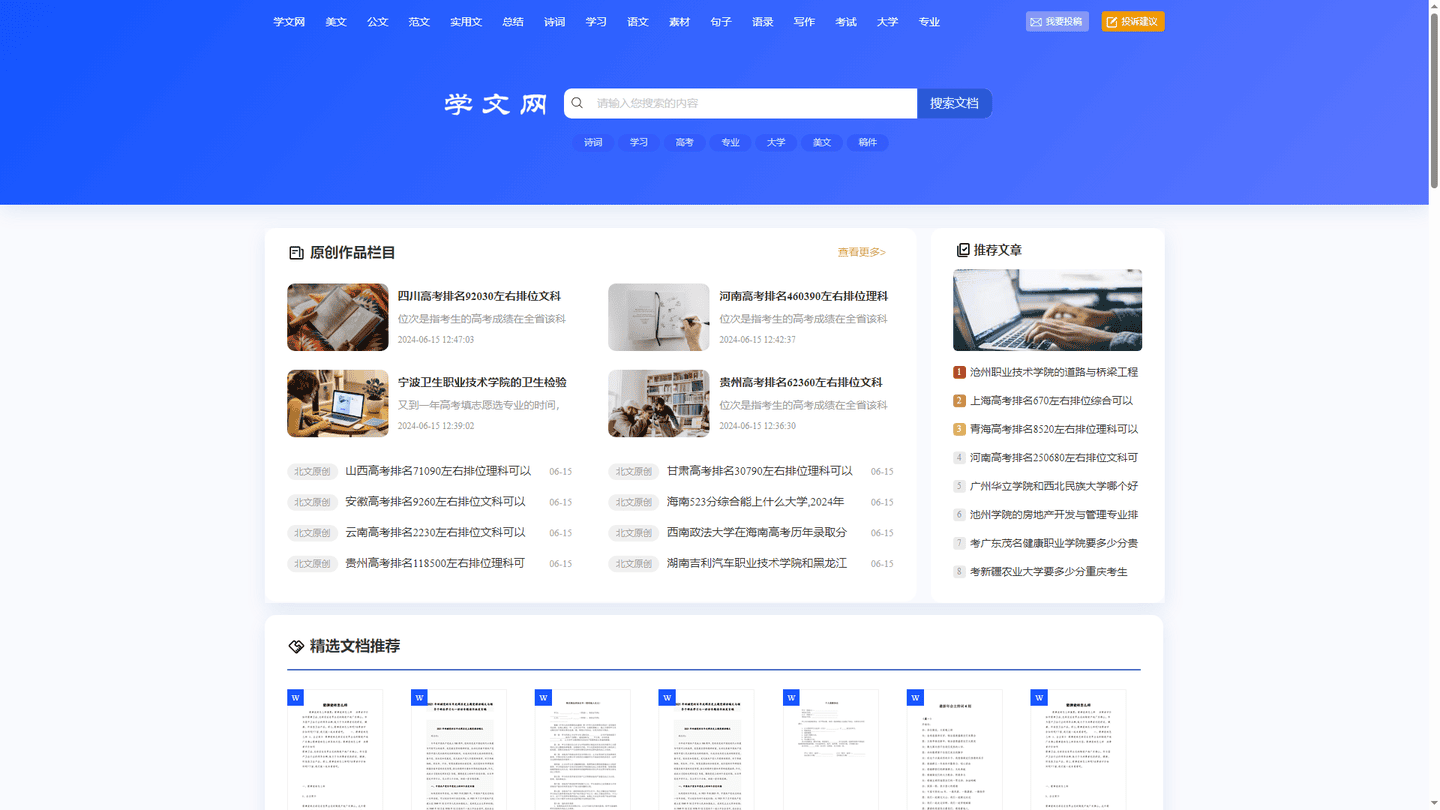Viewport: 1440px width, 810px height.
Task: Open article 贵州高考排名62360左右排位文科
Action: point(800,382)
